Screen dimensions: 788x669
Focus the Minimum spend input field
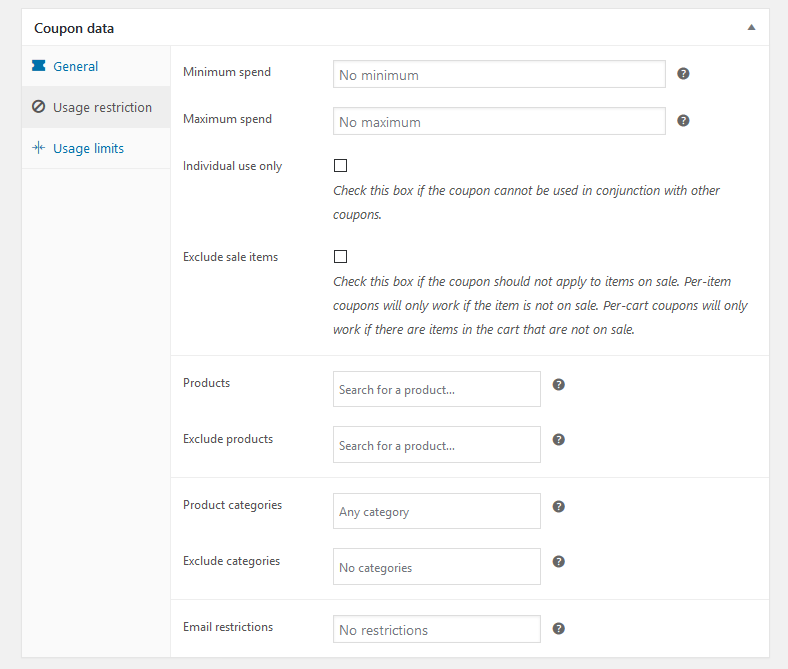499,74
